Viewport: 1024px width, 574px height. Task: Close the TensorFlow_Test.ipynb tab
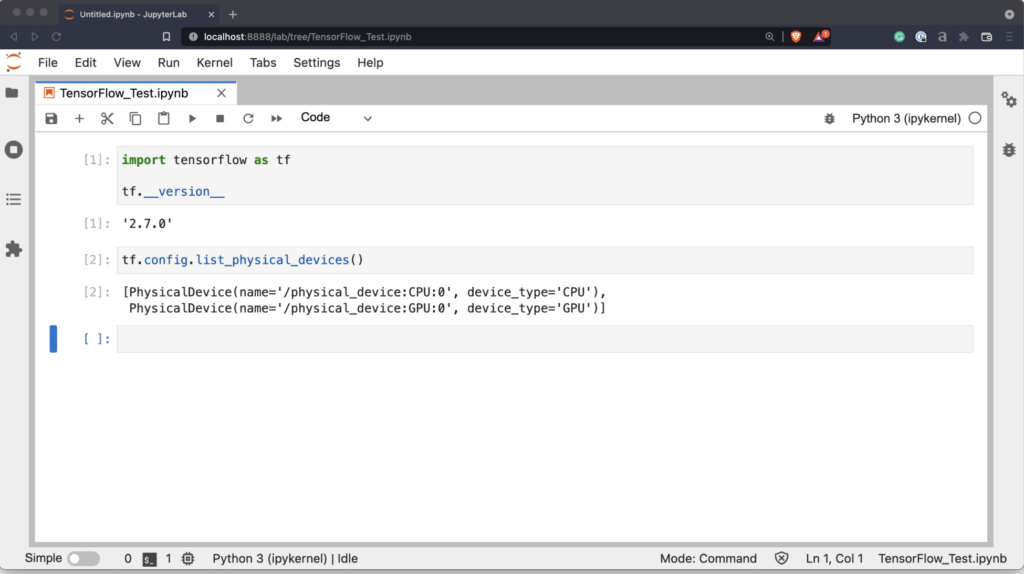pos(221,93)
